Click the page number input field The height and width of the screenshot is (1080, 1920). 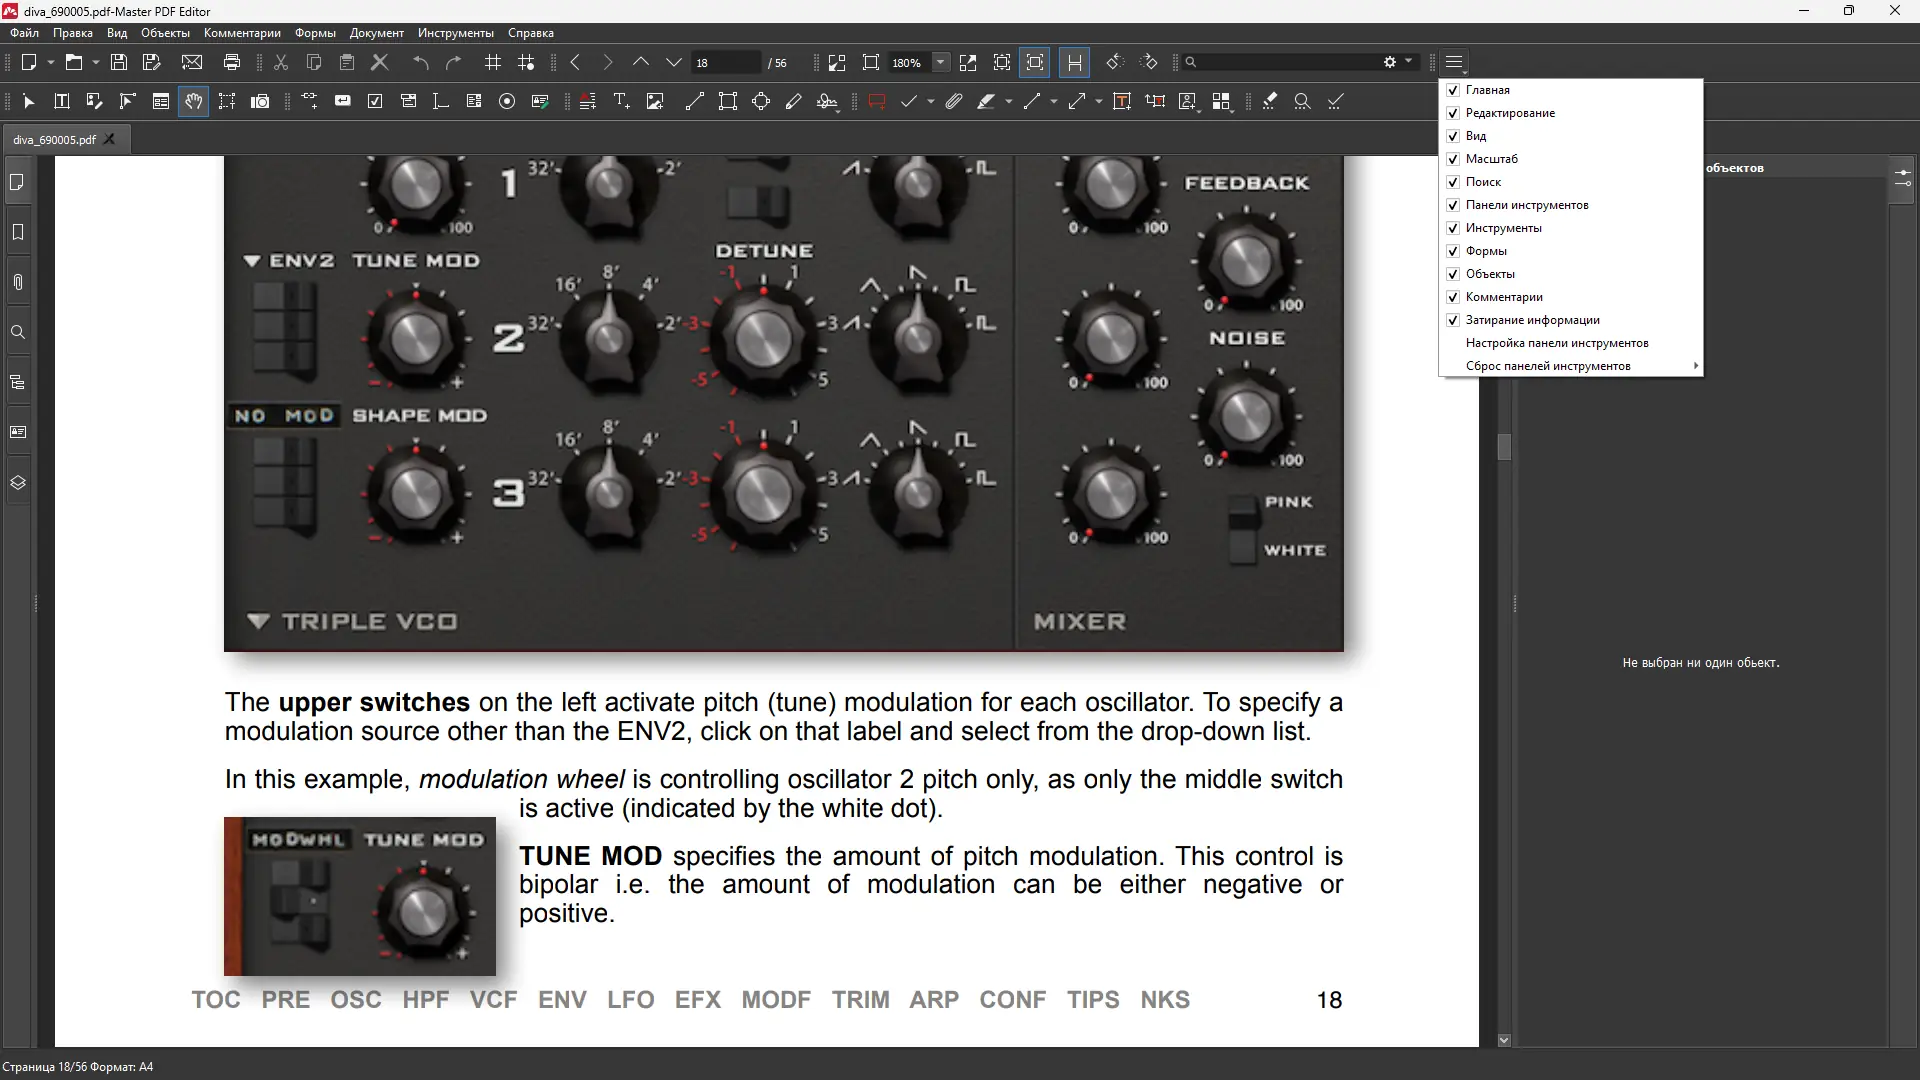(725, 62)
